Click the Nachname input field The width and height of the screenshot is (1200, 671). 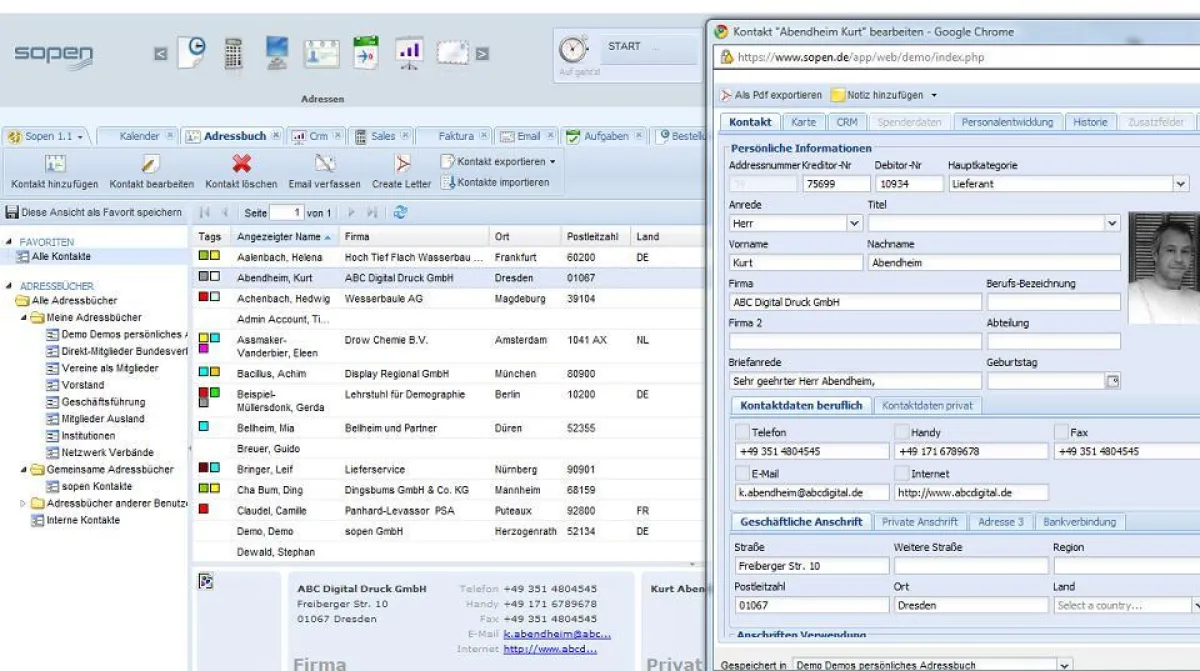click(993, 263)
